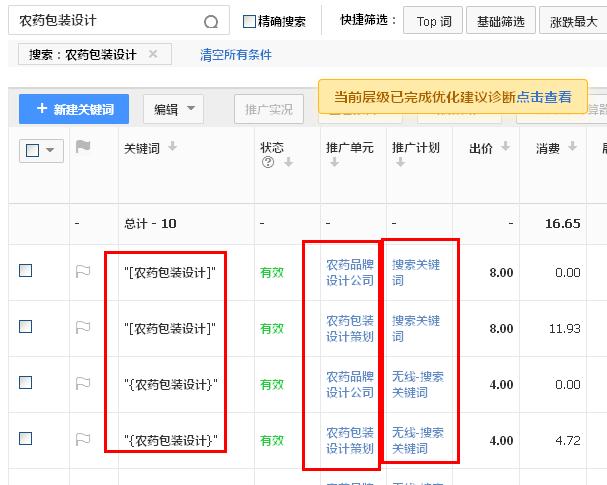
Task: Click the 新建关键词 button
Action: point(74,109)
